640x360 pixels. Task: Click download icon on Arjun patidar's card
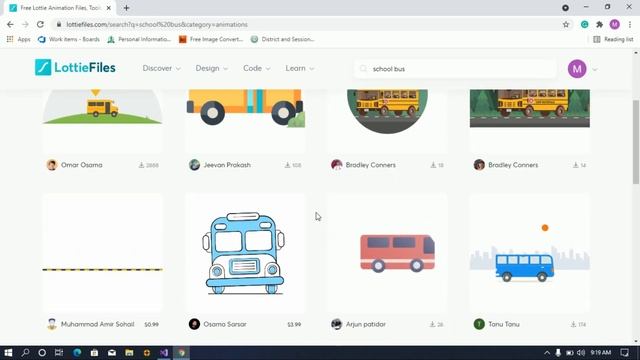click(432, 324)
